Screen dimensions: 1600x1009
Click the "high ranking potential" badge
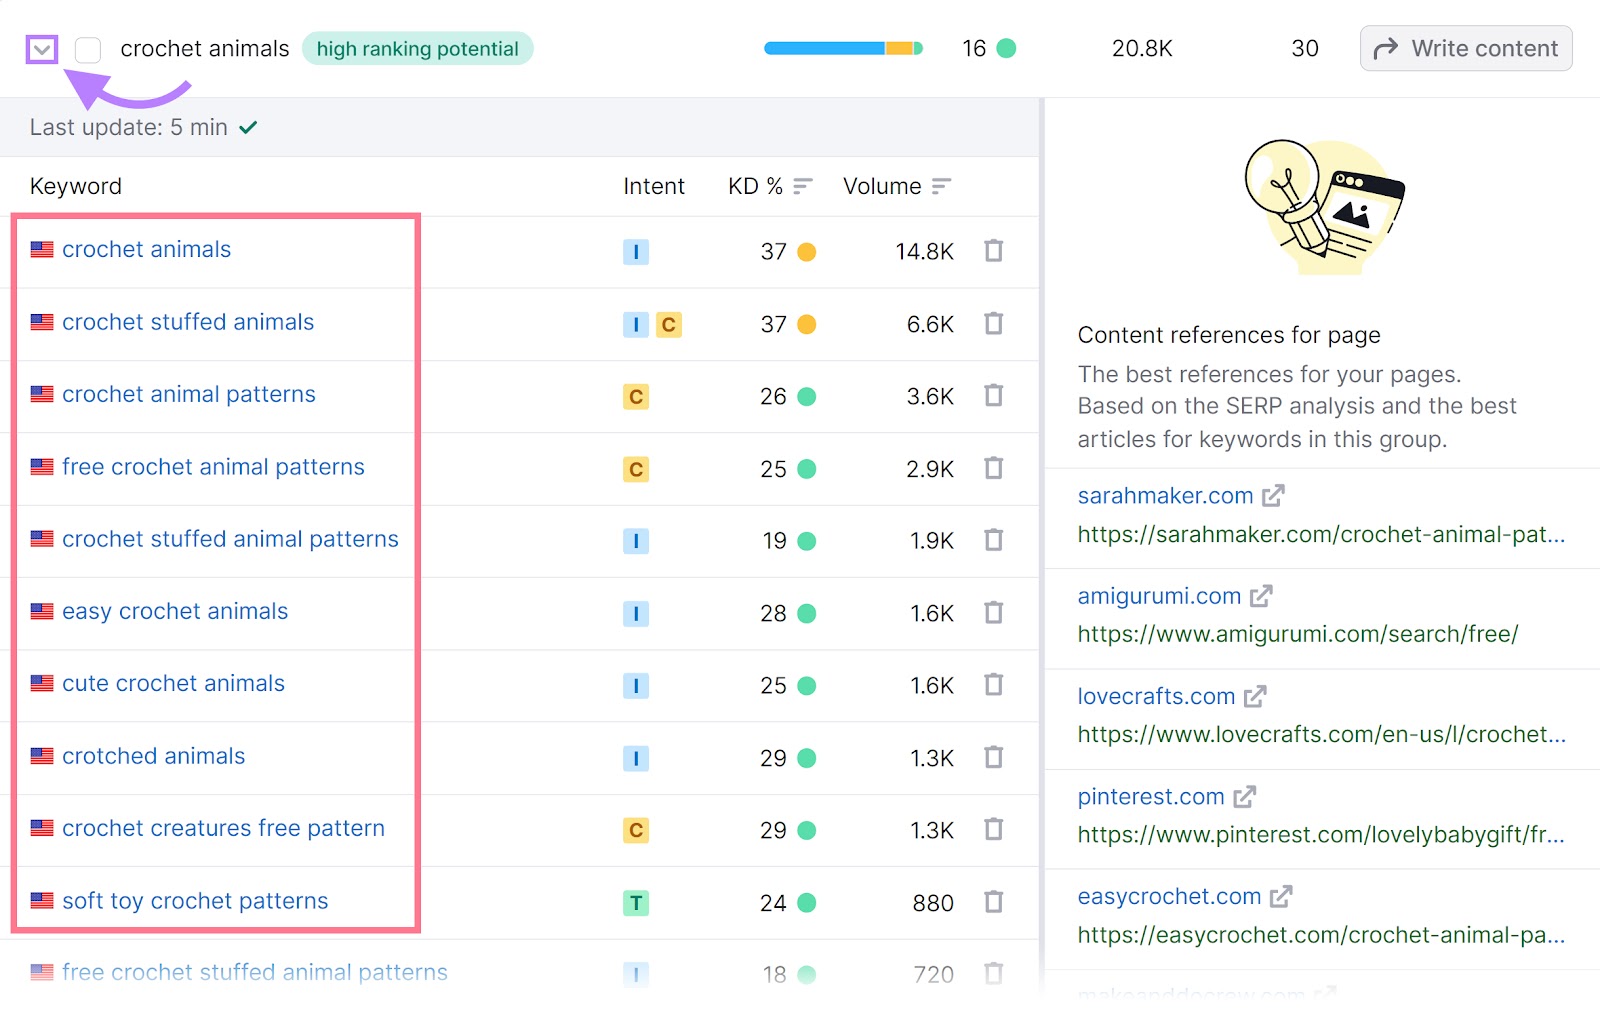click(417, 48)
